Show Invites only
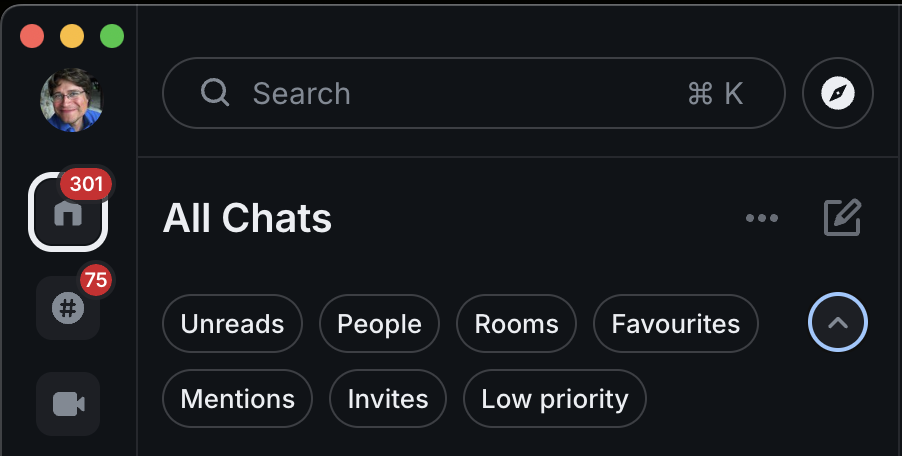Screen dimensions: 902x456 point(388,399)
